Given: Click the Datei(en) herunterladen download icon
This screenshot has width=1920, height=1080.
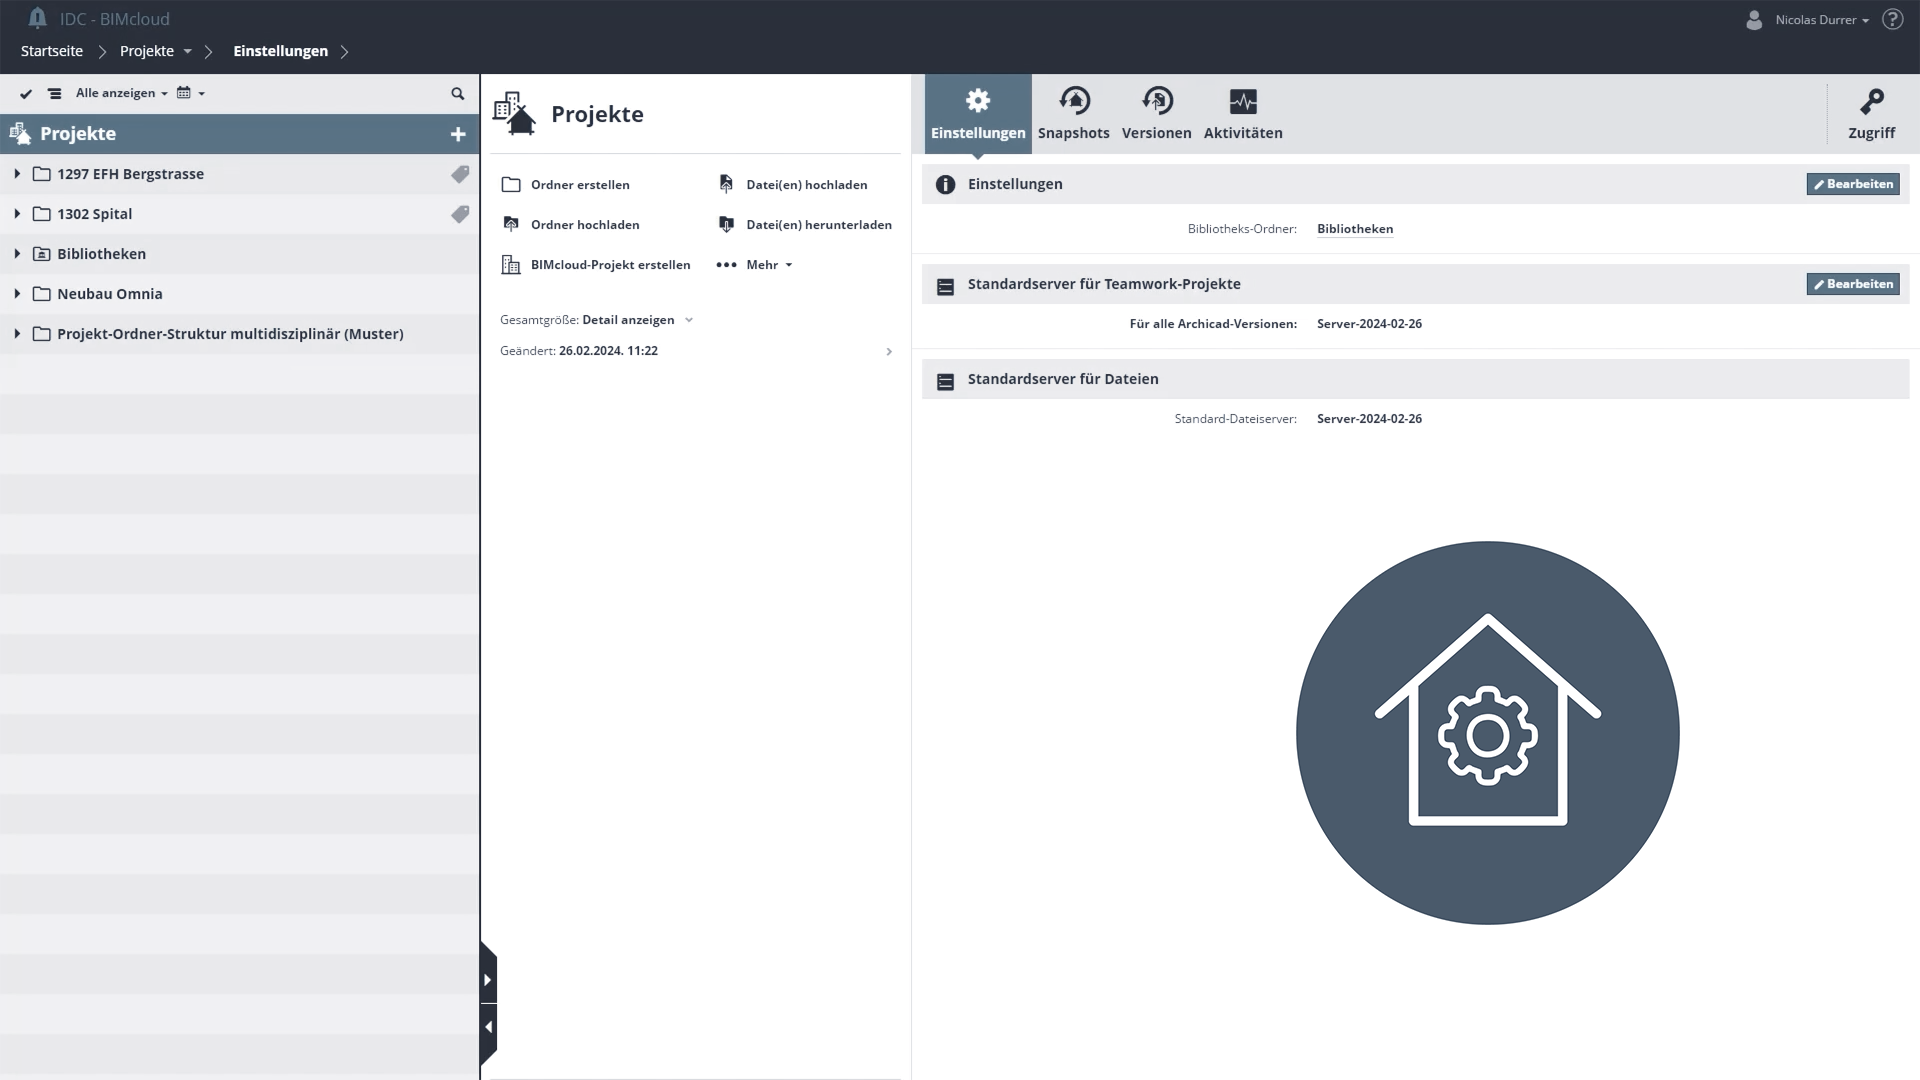Looking at the screenshot, I should pos(727,225).
